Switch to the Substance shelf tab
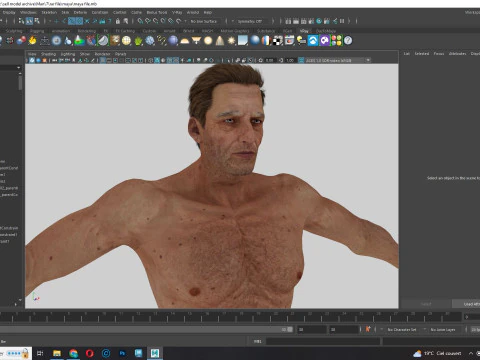Image resolution: width=480 pixels, height=360 pixels. 266,31
